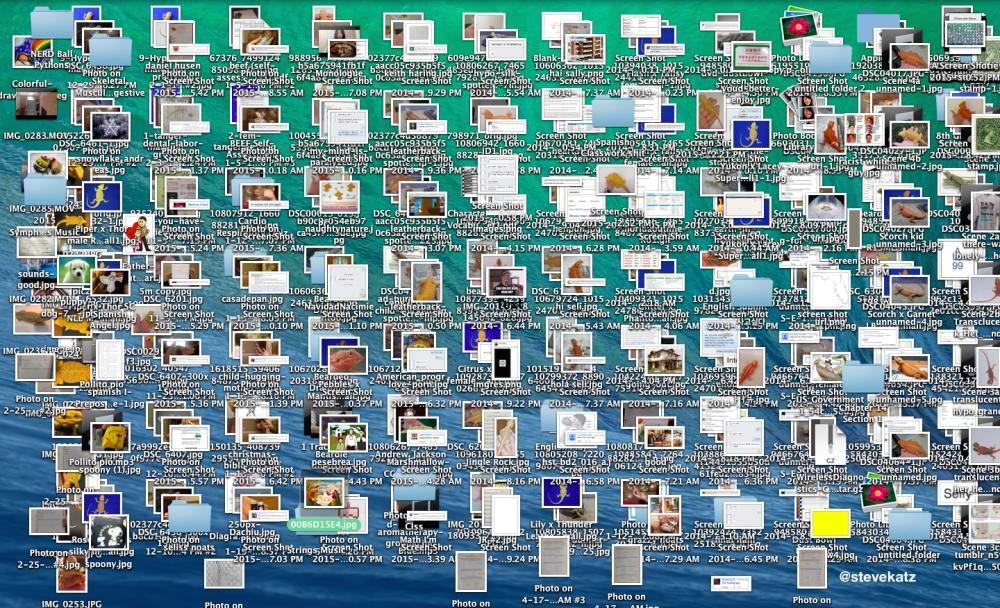Select the unnamed-2.jpg pale dragon thumbnail

pyautogui.click(x=909, y=133)
